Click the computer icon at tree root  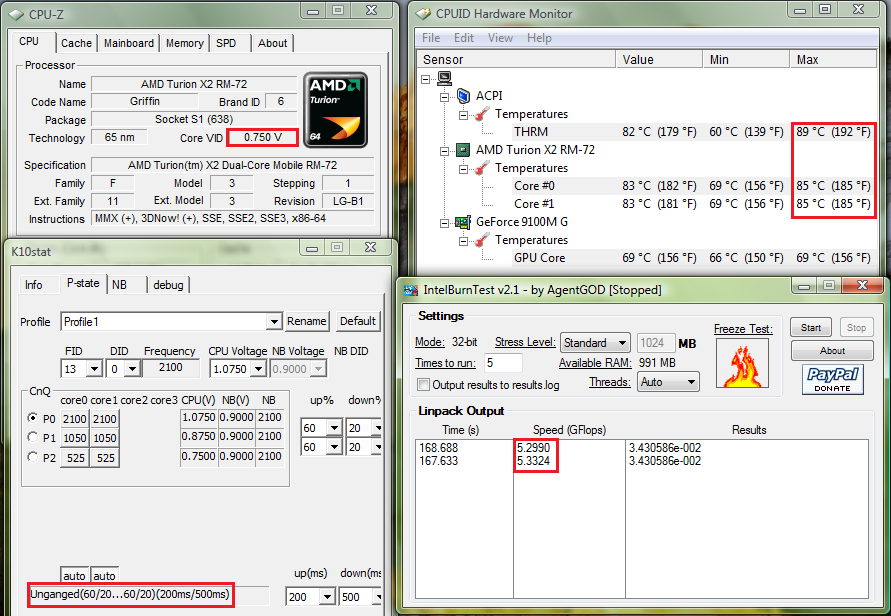point(445,78)
